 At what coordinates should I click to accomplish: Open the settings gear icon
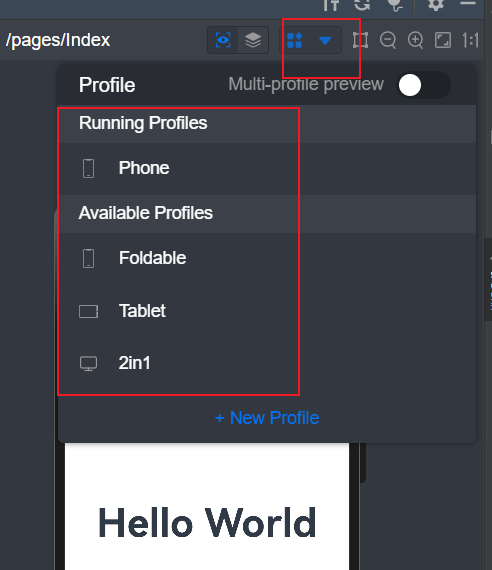(x=436, y=5)
